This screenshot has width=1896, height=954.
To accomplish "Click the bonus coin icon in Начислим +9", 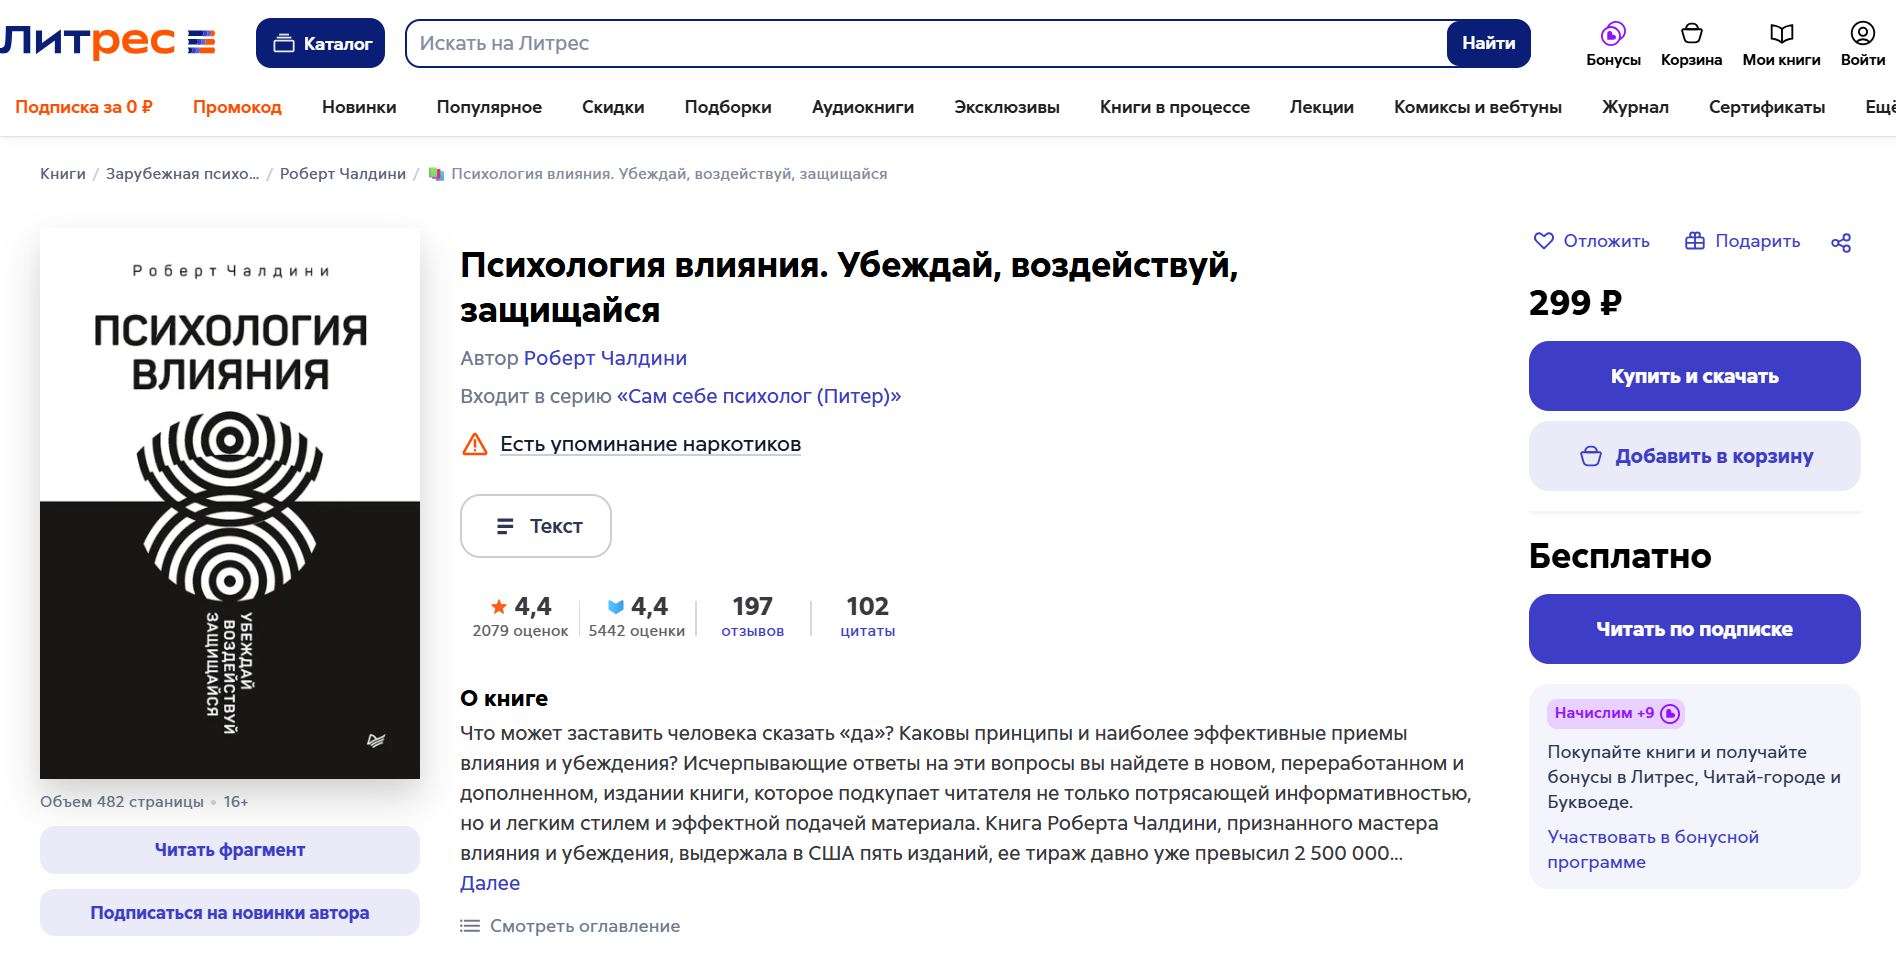I will [1669, 713].
